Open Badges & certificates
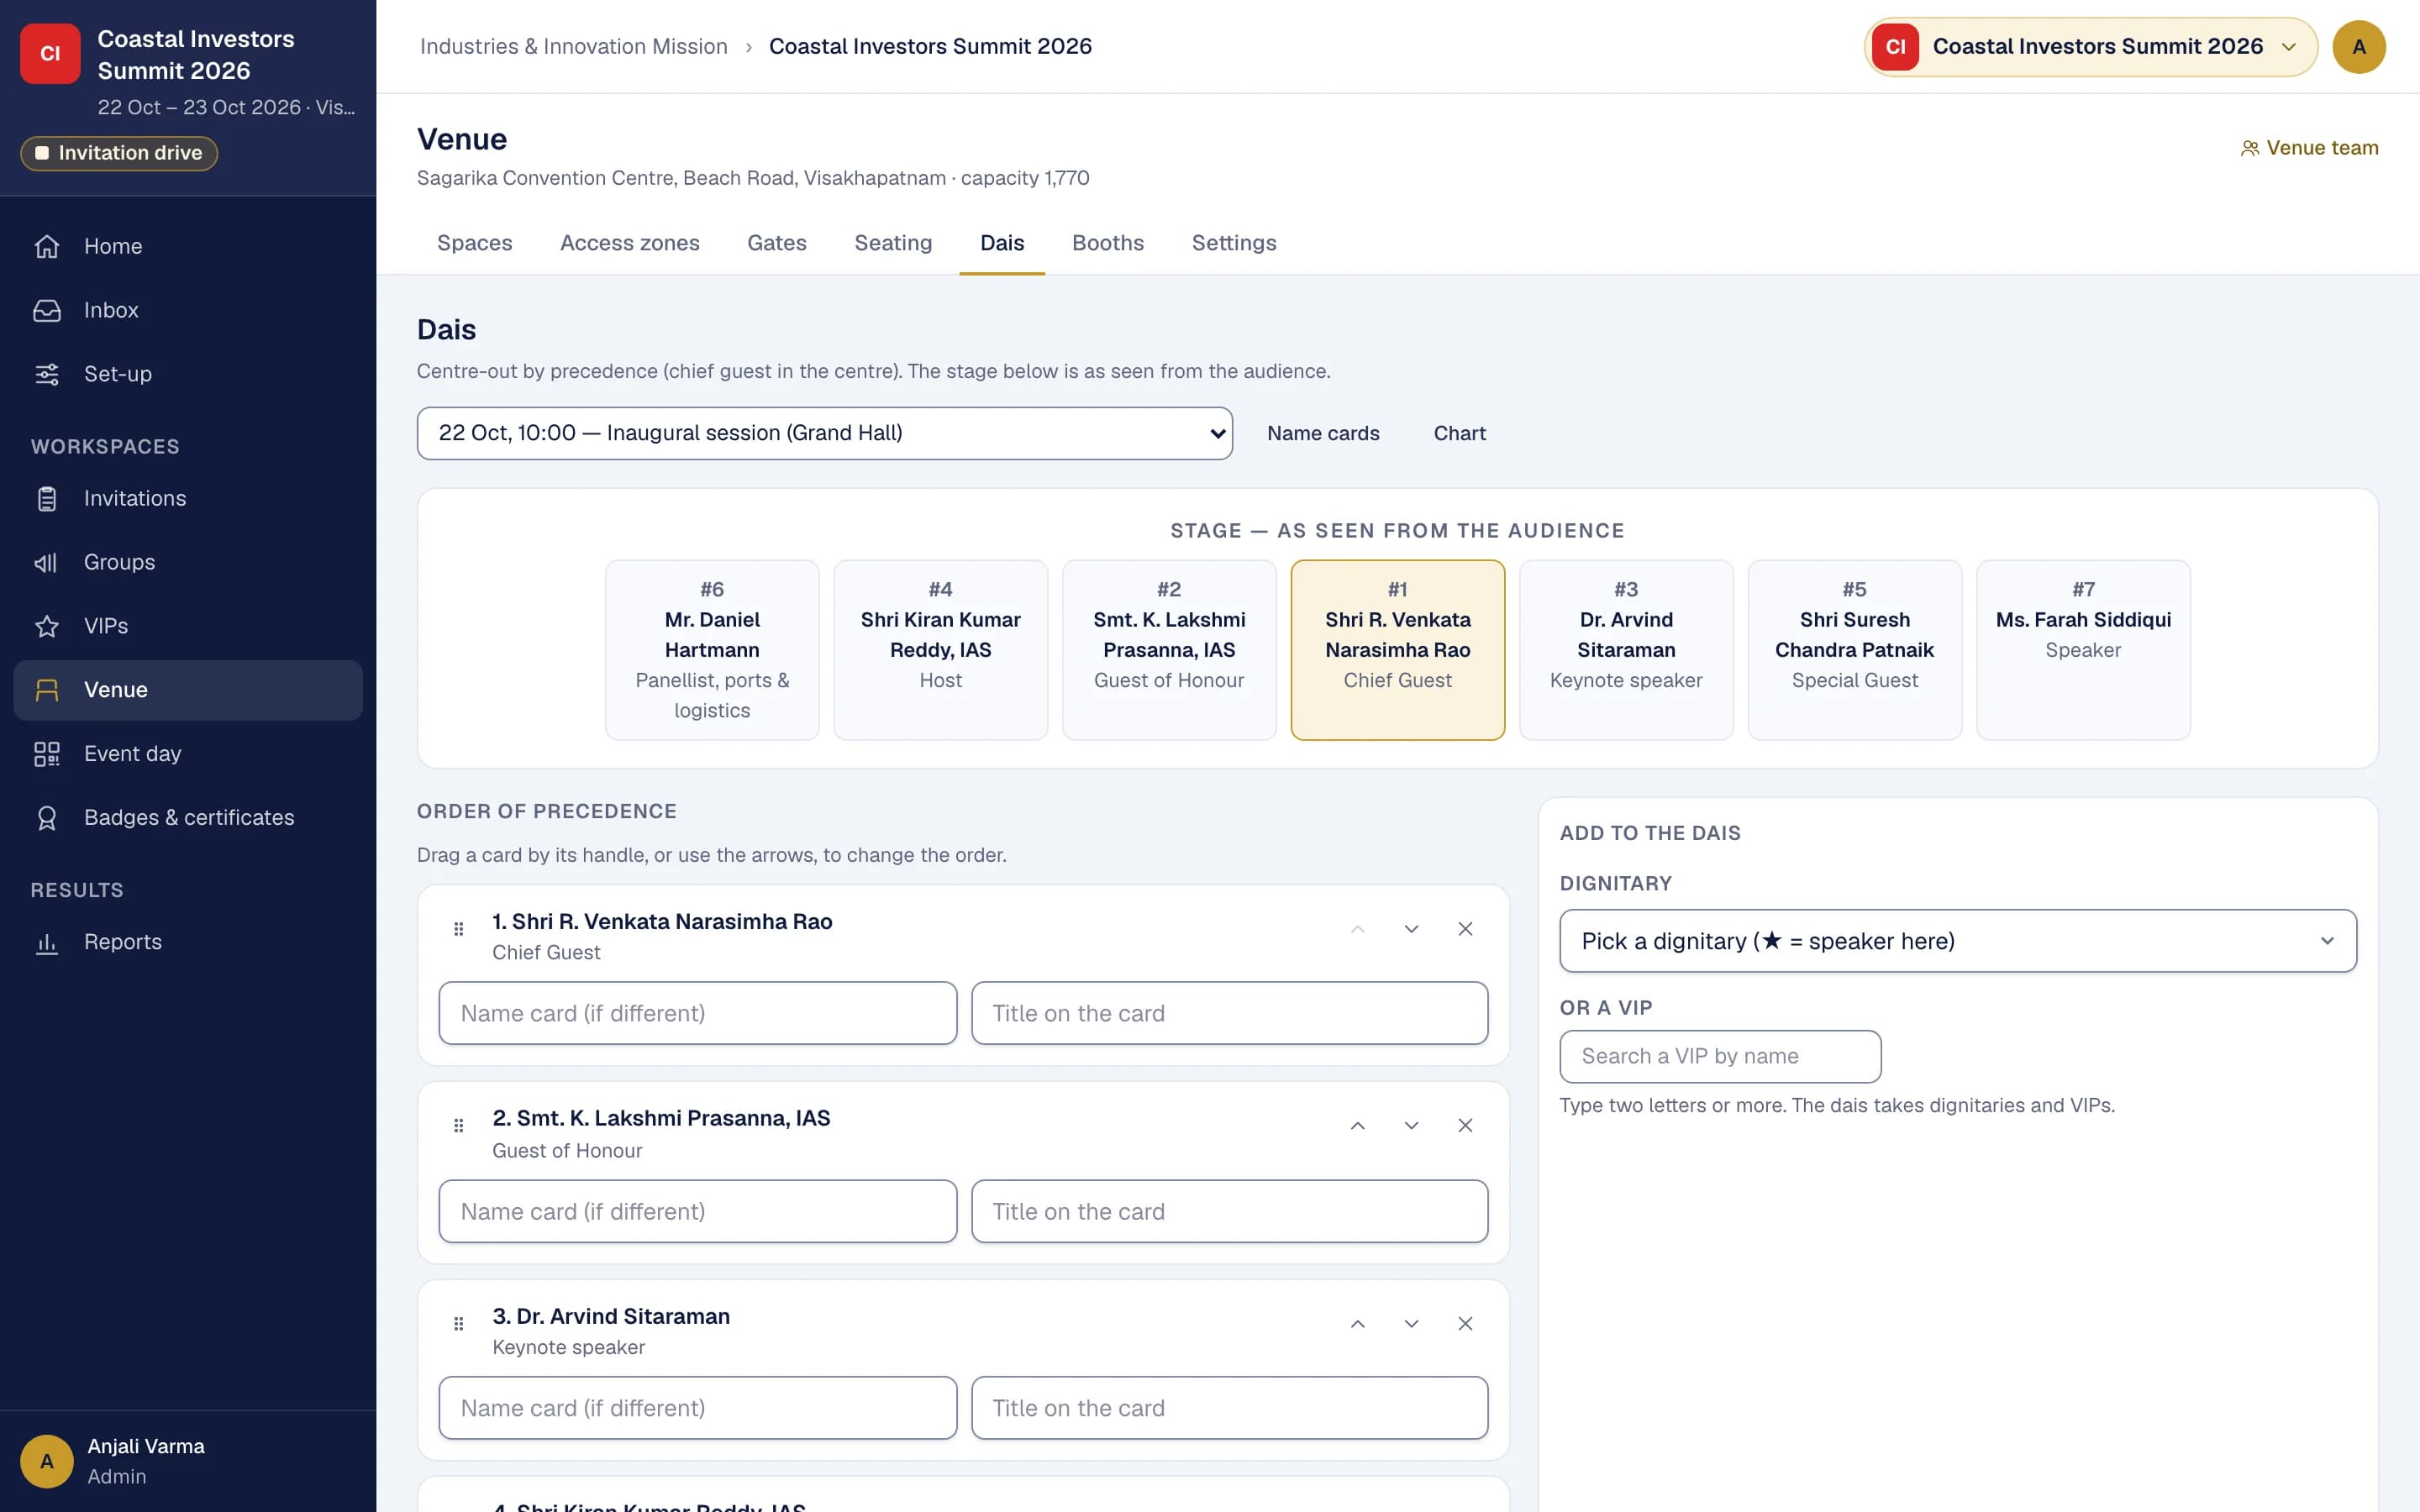 188,817
